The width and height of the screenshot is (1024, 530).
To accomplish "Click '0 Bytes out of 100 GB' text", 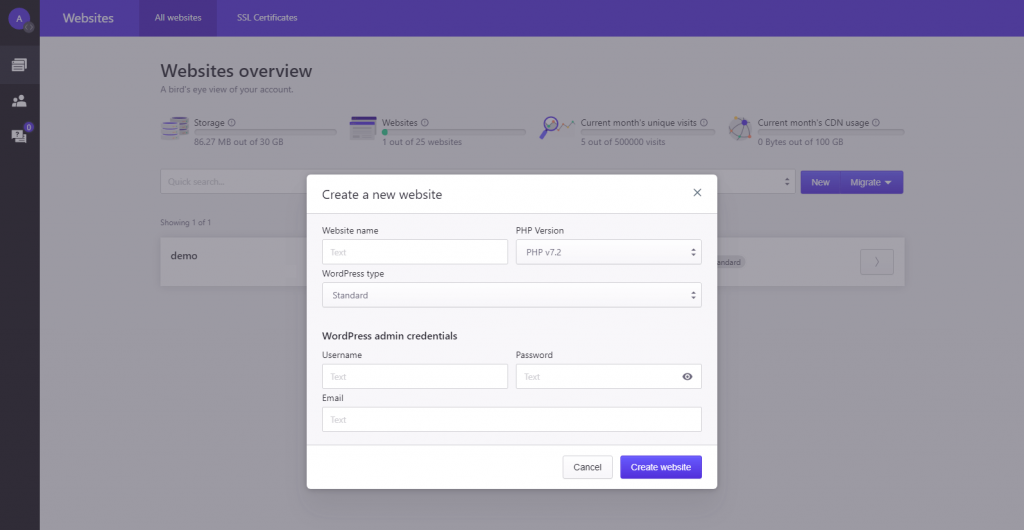I will (x=800, y=142).
